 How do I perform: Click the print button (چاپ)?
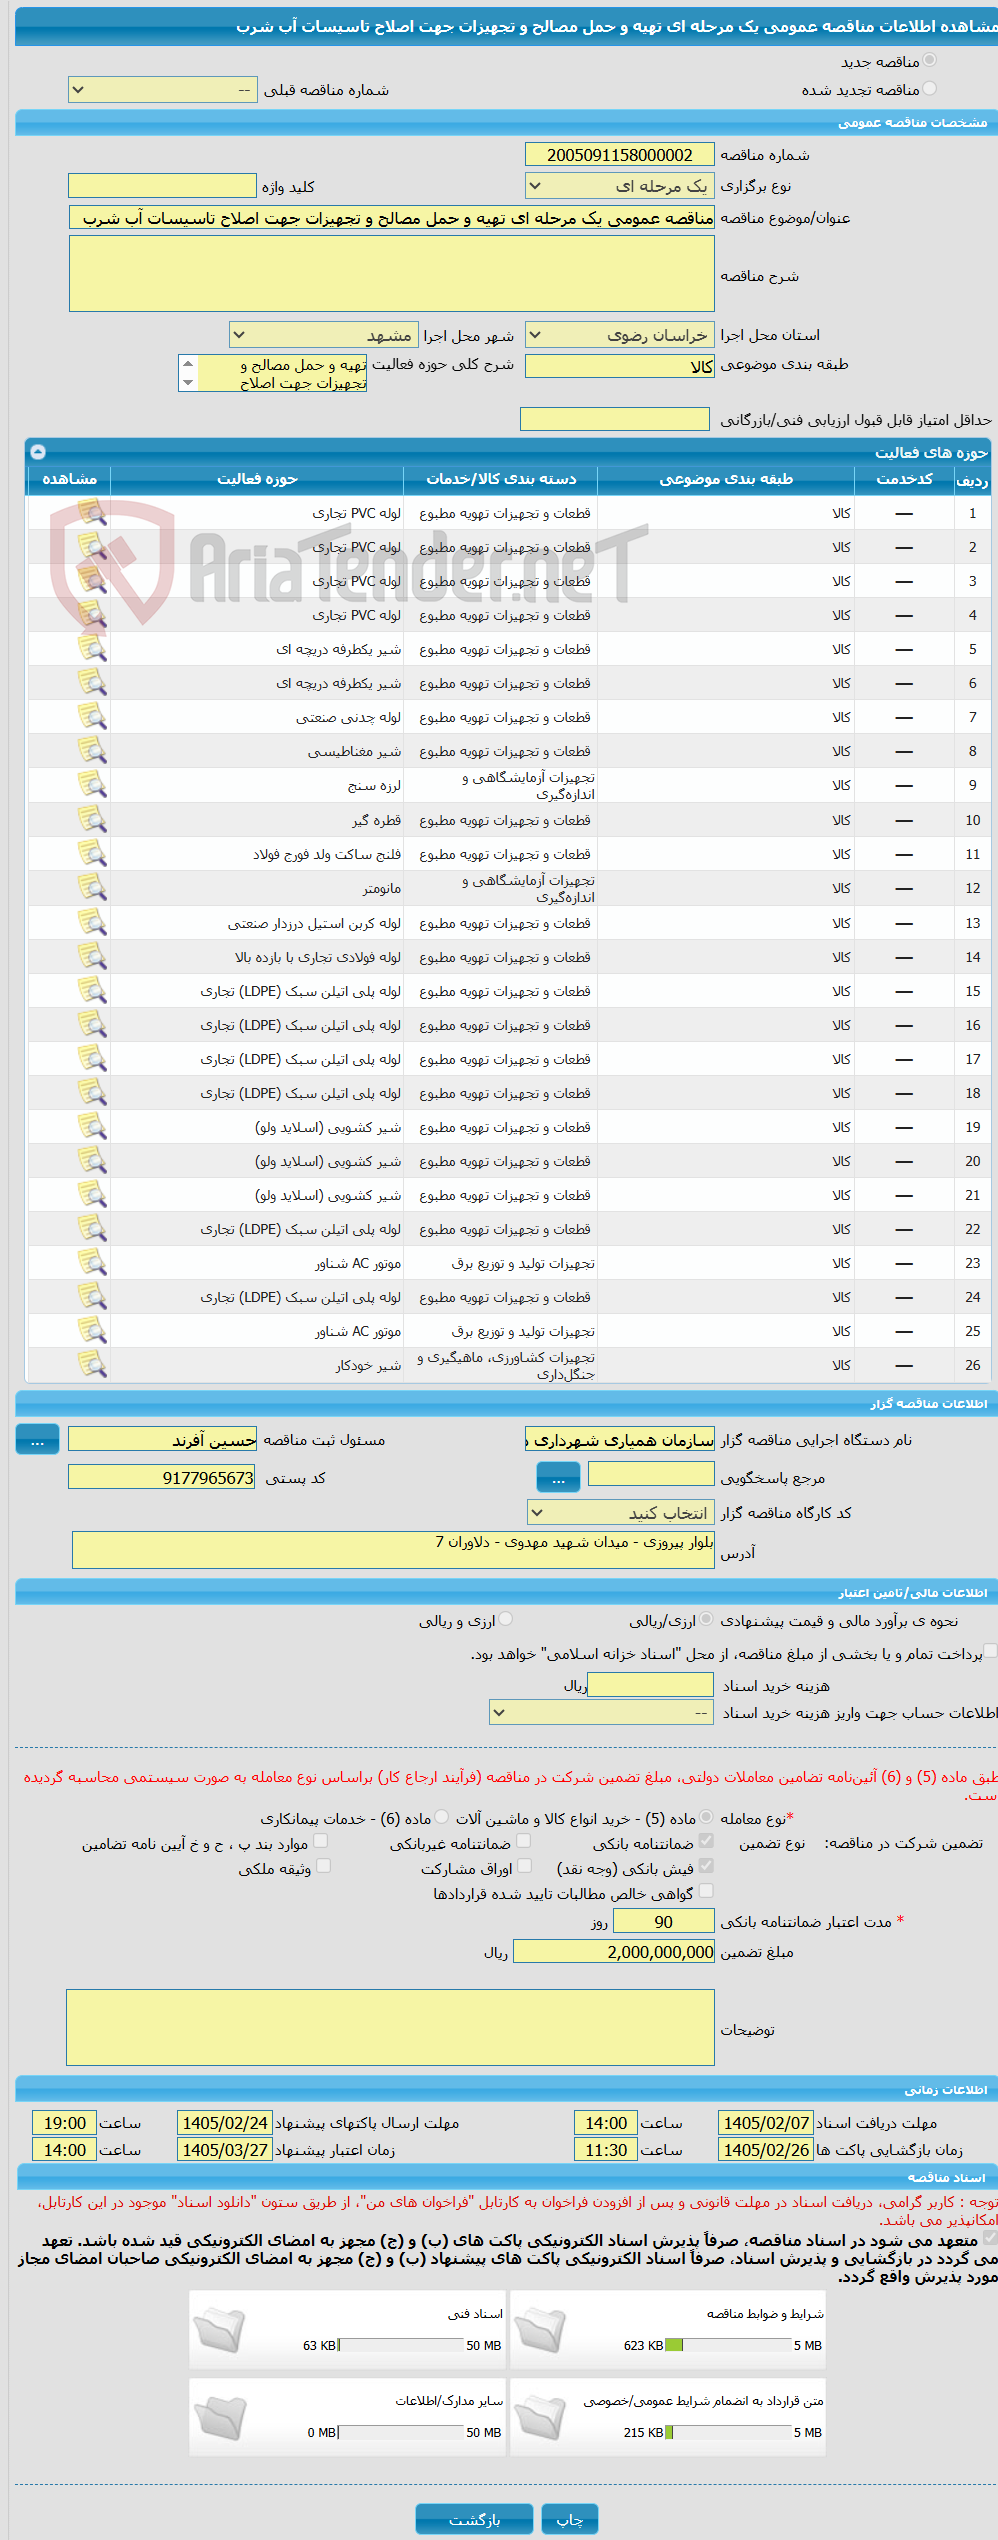[x=570, y=2519]
